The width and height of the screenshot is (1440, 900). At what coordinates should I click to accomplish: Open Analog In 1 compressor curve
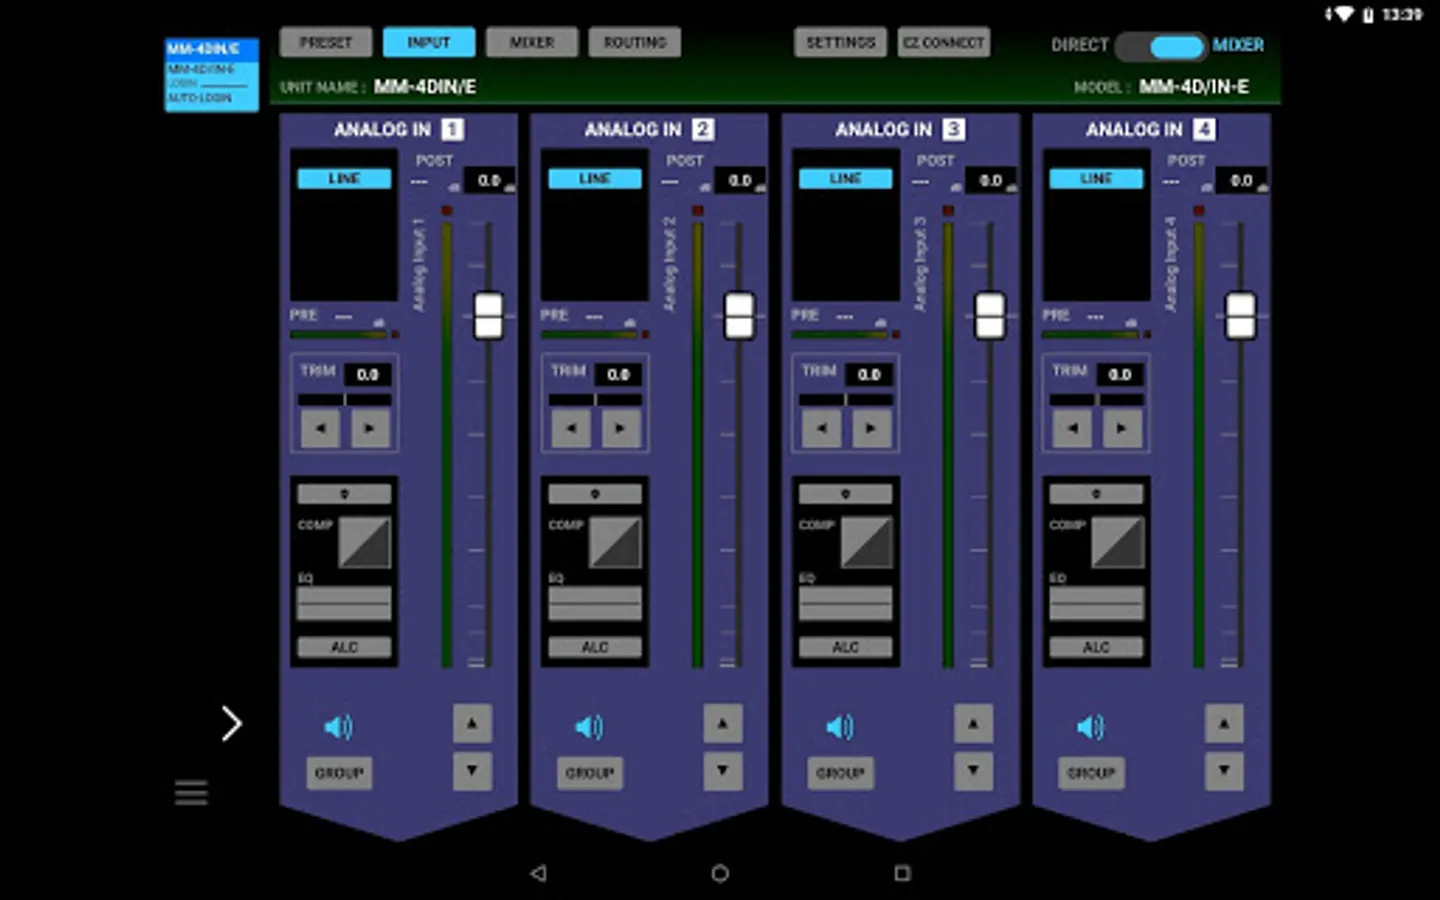(365, 543)
